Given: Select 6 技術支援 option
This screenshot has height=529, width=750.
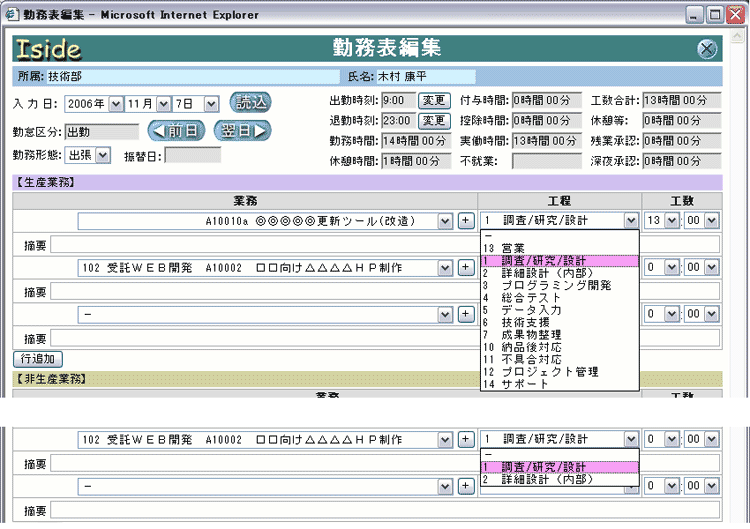Looking at the screenshot, I should pos(560,323).
